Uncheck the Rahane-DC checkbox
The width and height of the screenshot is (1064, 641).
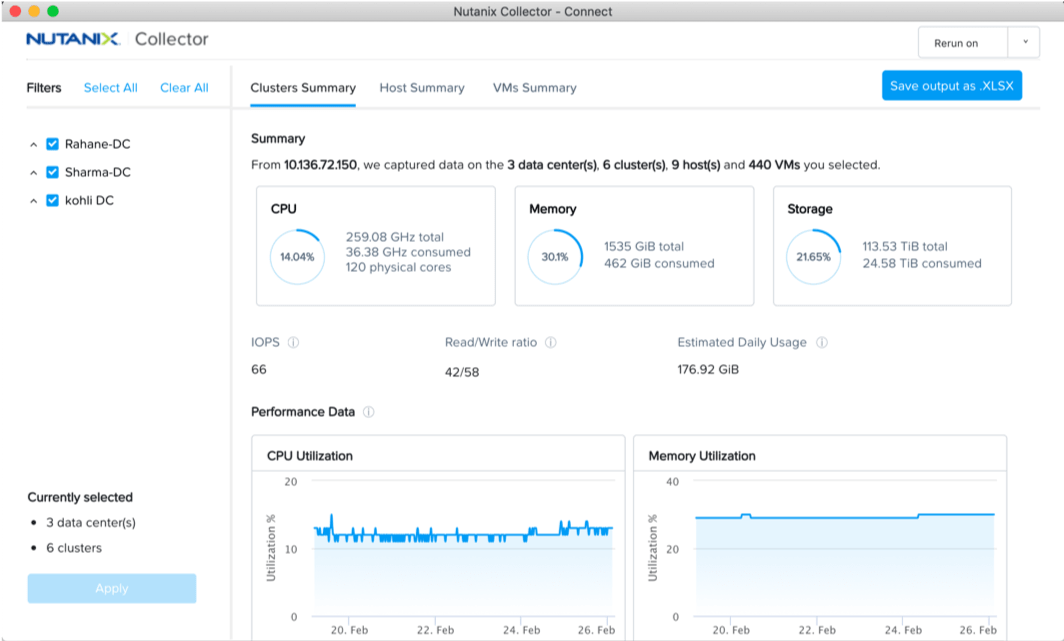pyautogui.click(x=53, y=144)
